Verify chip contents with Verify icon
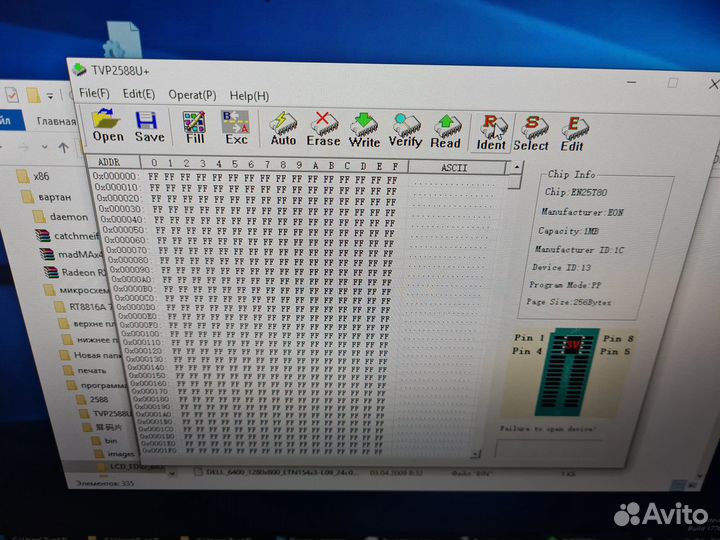The height and width of the screenshot is (540, 720). coord(405,131)
